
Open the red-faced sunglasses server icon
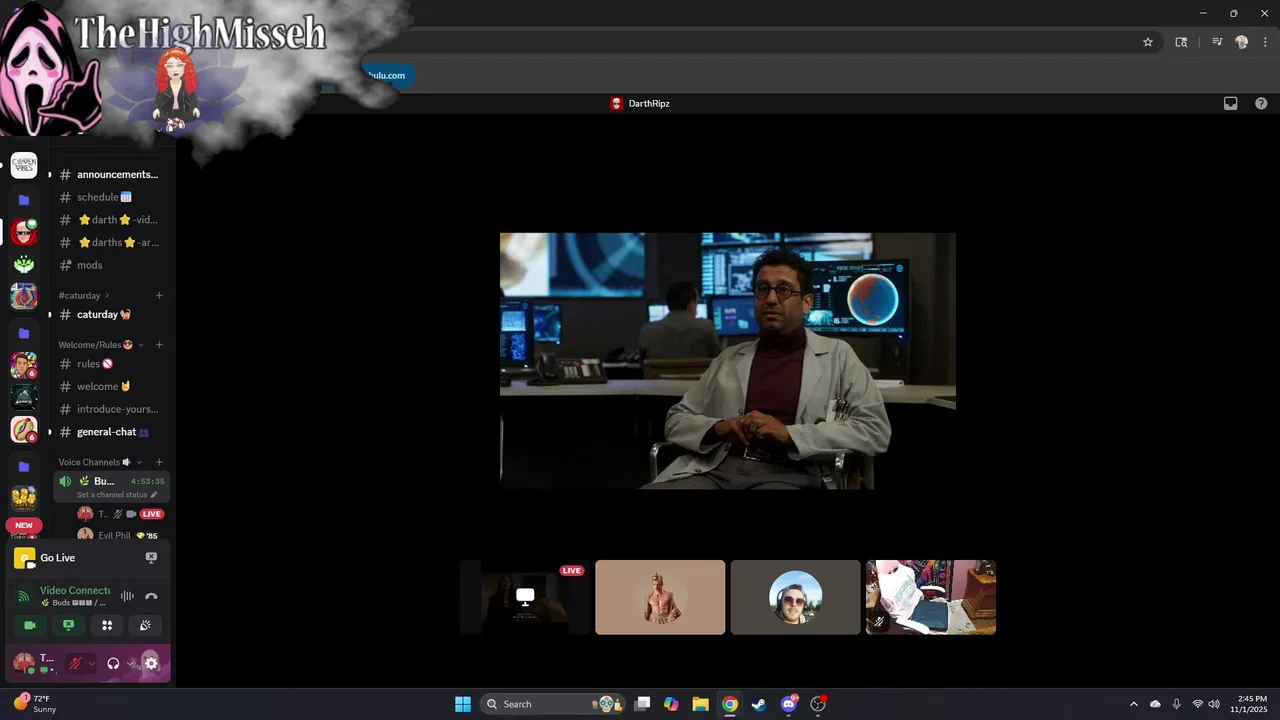coord(24,232)
